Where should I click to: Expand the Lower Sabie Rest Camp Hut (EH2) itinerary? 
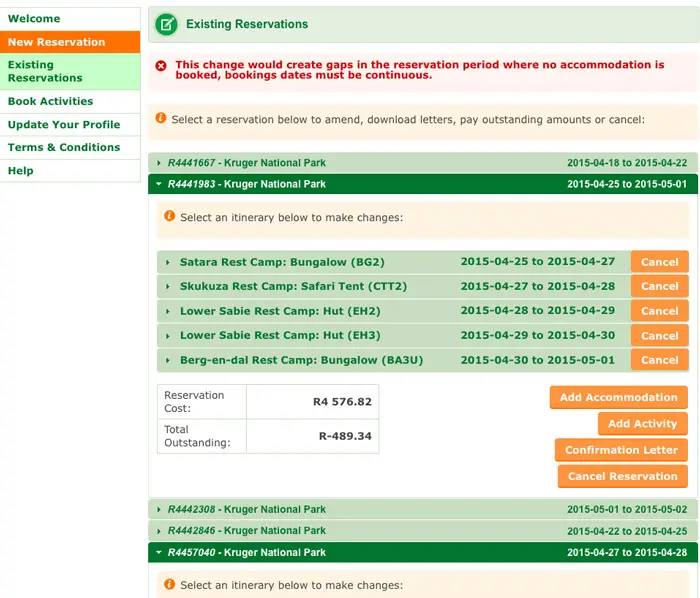394,311
